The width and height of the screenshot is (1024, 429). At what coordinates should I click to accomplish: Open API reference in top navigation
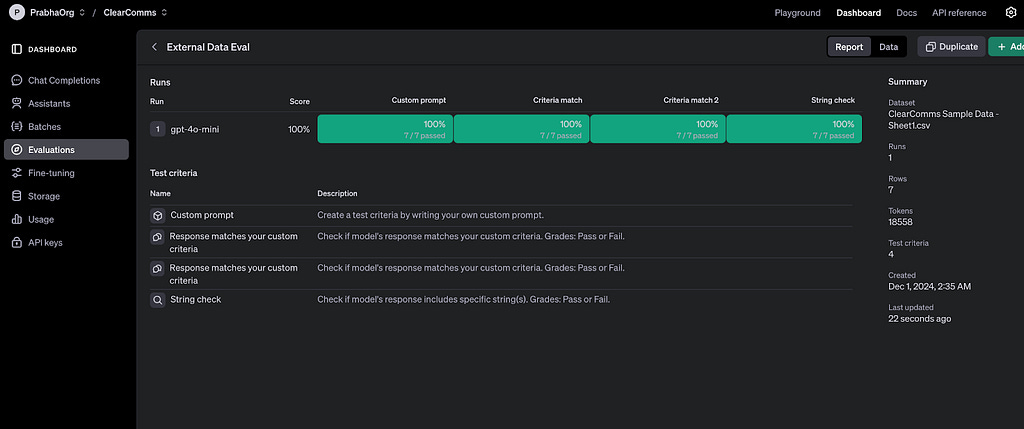tap(959, 12)
